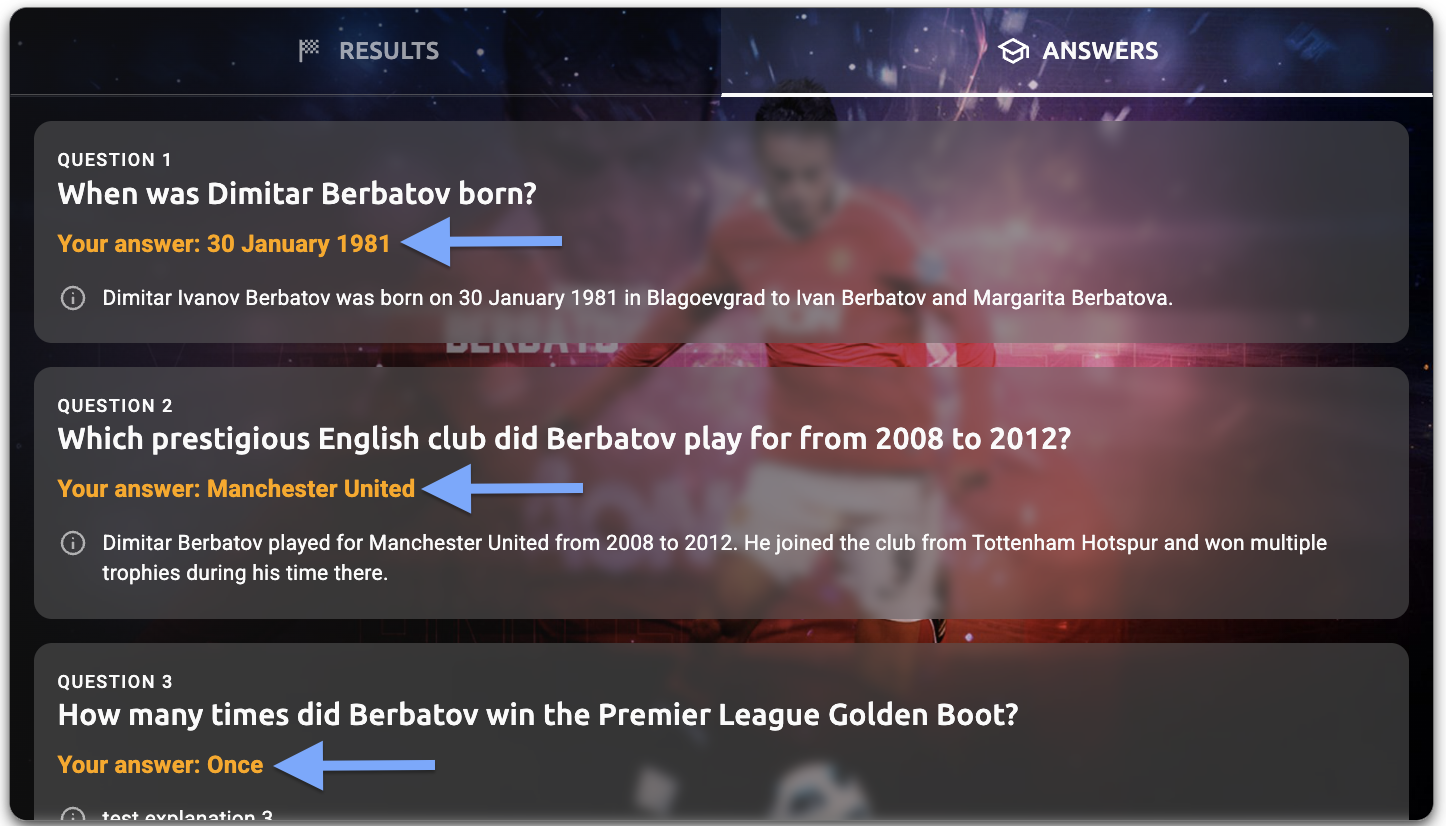Click the info icon under Question 1
1446x826 pixels.
click(73, 298)
